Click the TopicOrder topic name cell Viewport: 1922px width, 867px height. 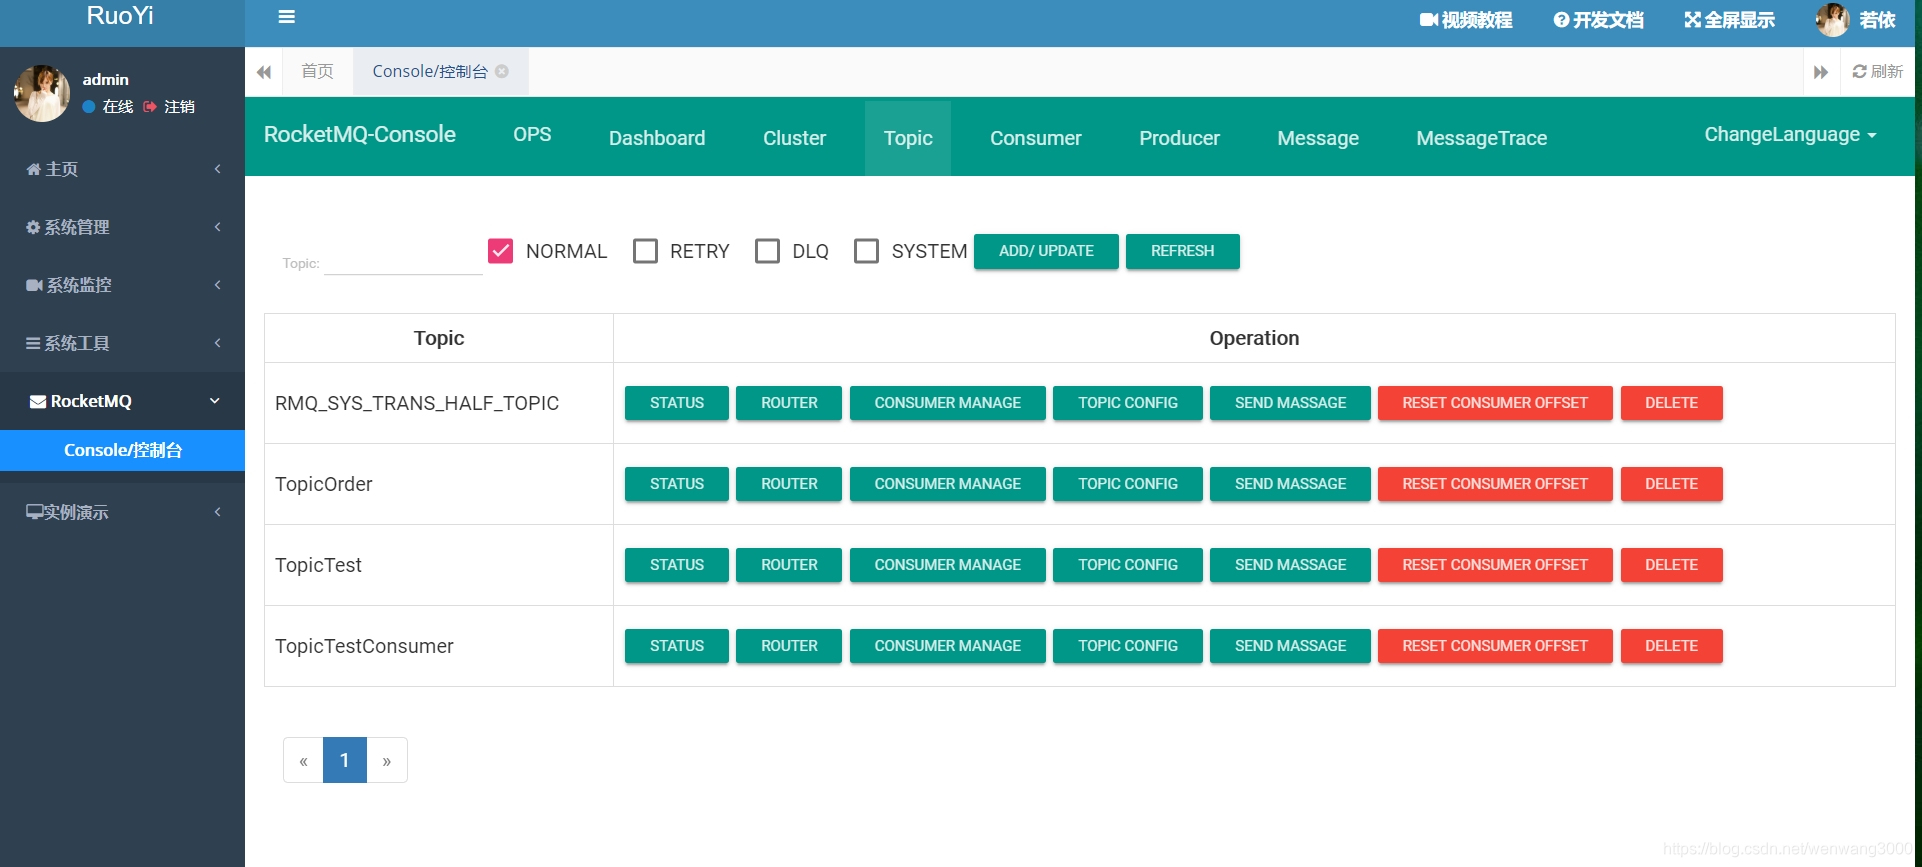[439, 484]
